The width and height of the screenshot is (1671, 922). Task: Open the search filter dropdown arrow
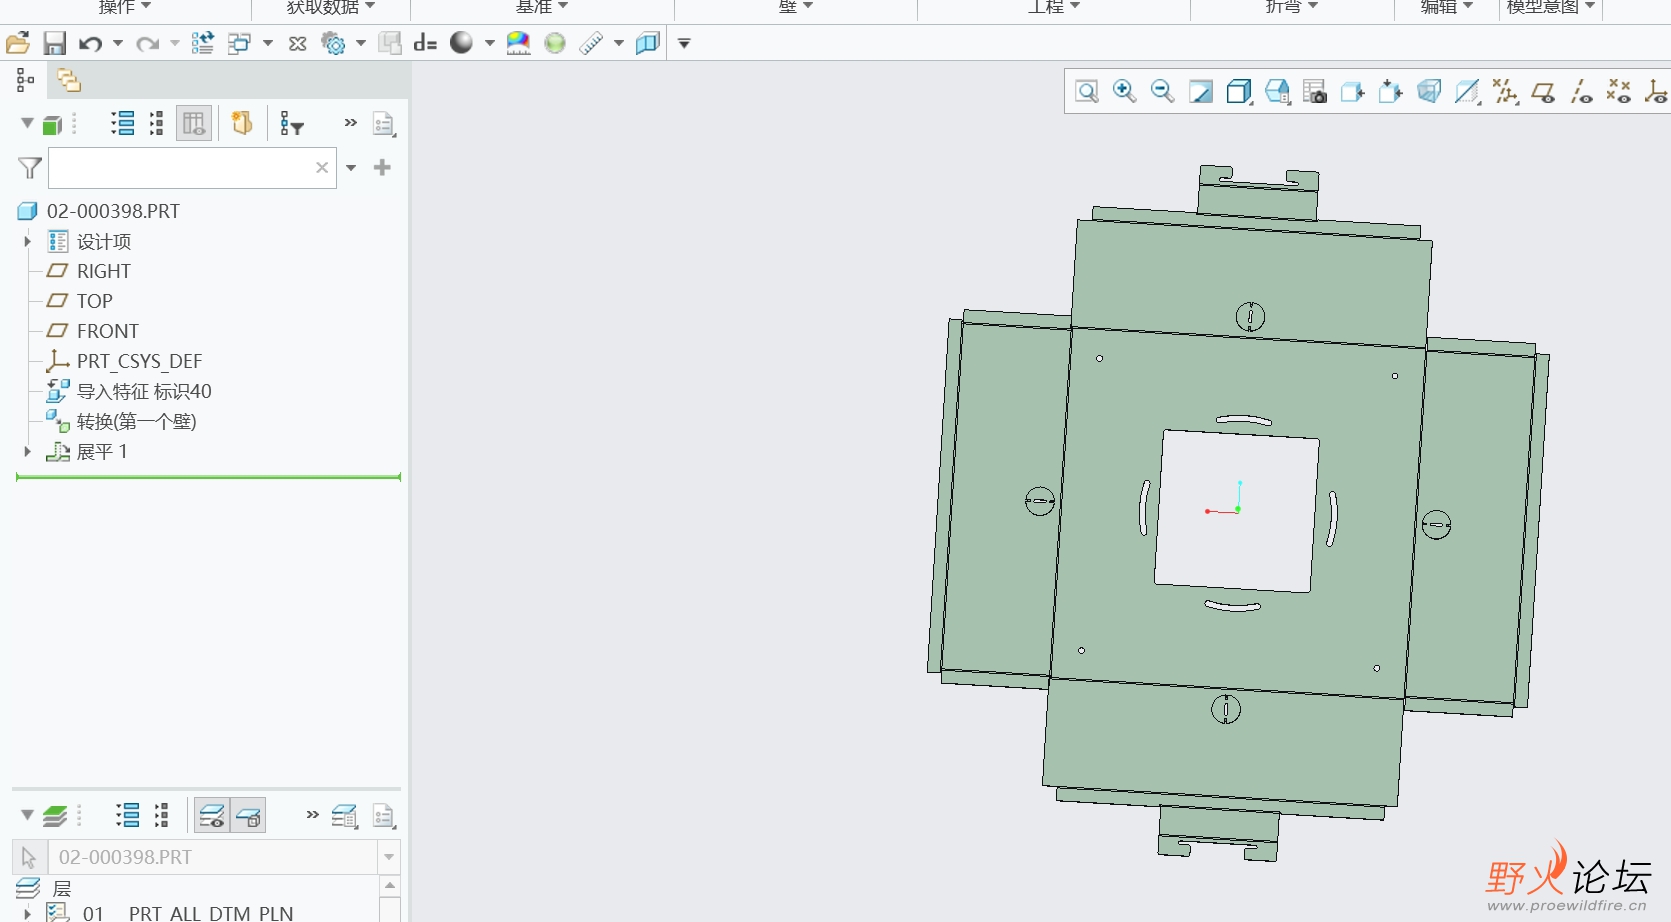tap(351, 167)
